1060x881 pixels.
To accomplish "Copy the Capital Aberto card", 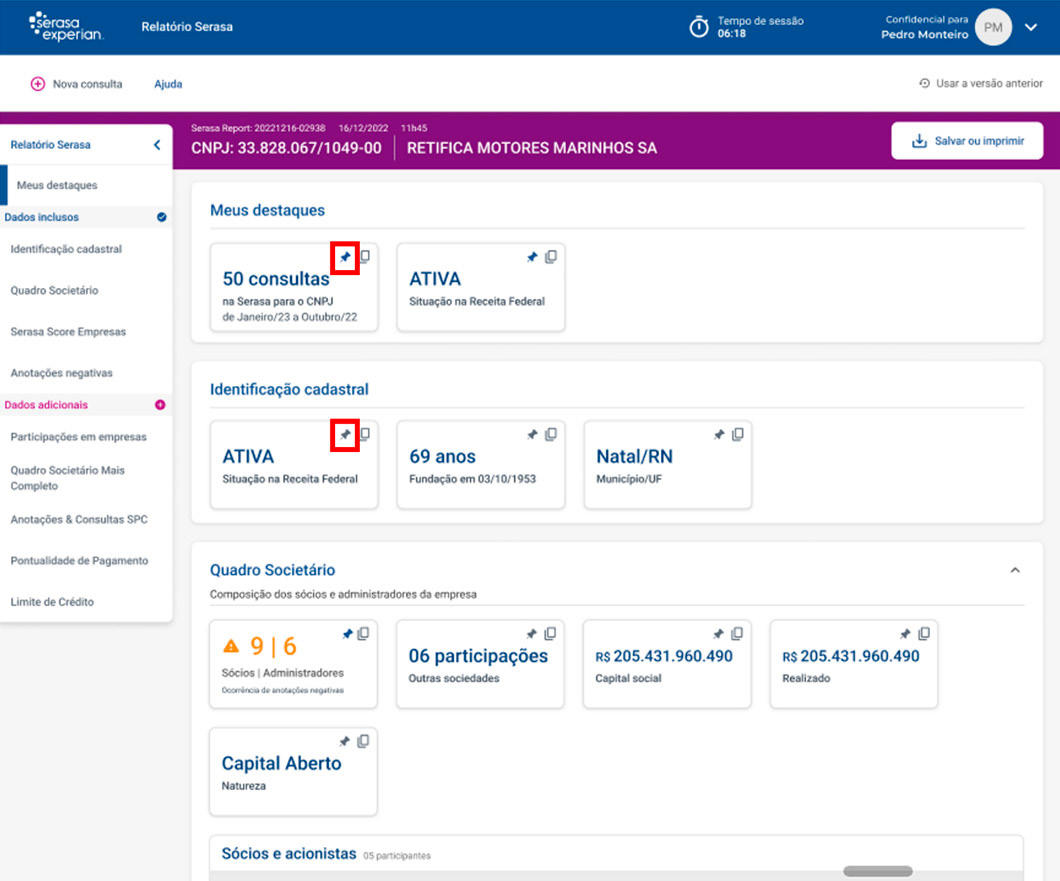I will (363, 741).
